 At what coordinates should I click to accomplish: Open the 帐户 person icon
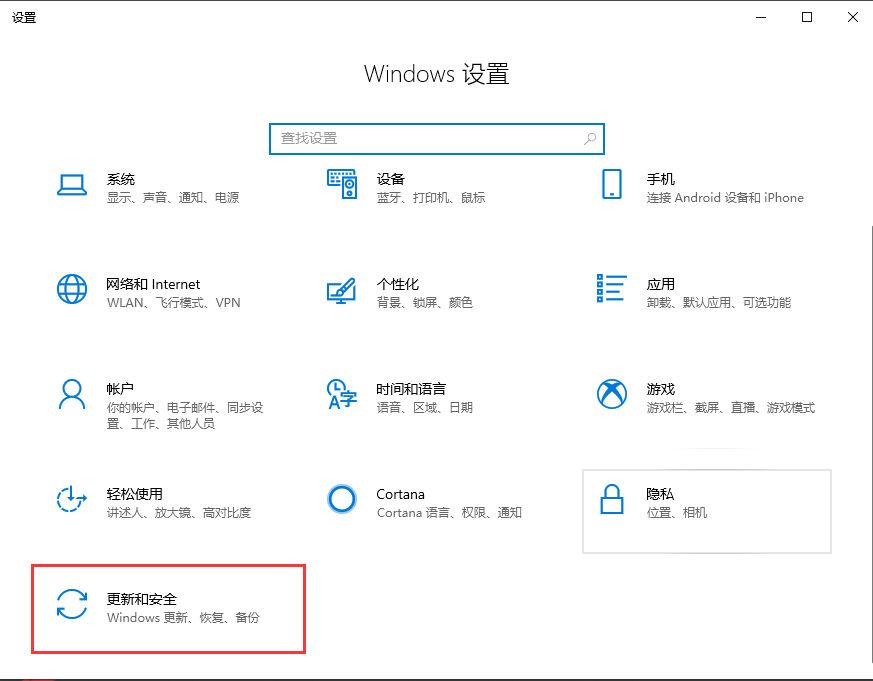[x=72, y=394]
